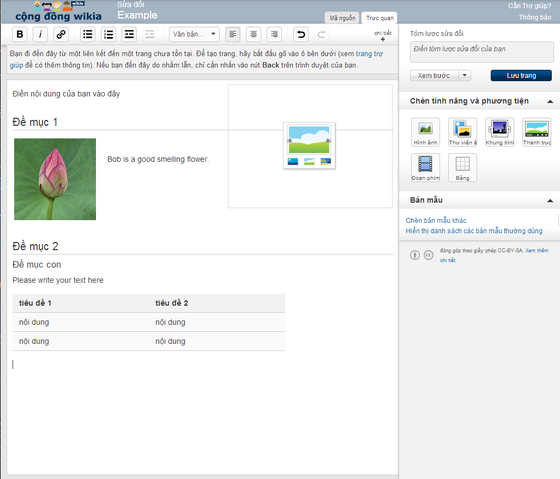Screen dimensions: 560x479
Task: Open the Chèn bản mẫu khác link
Action: [x=436, y=220]
